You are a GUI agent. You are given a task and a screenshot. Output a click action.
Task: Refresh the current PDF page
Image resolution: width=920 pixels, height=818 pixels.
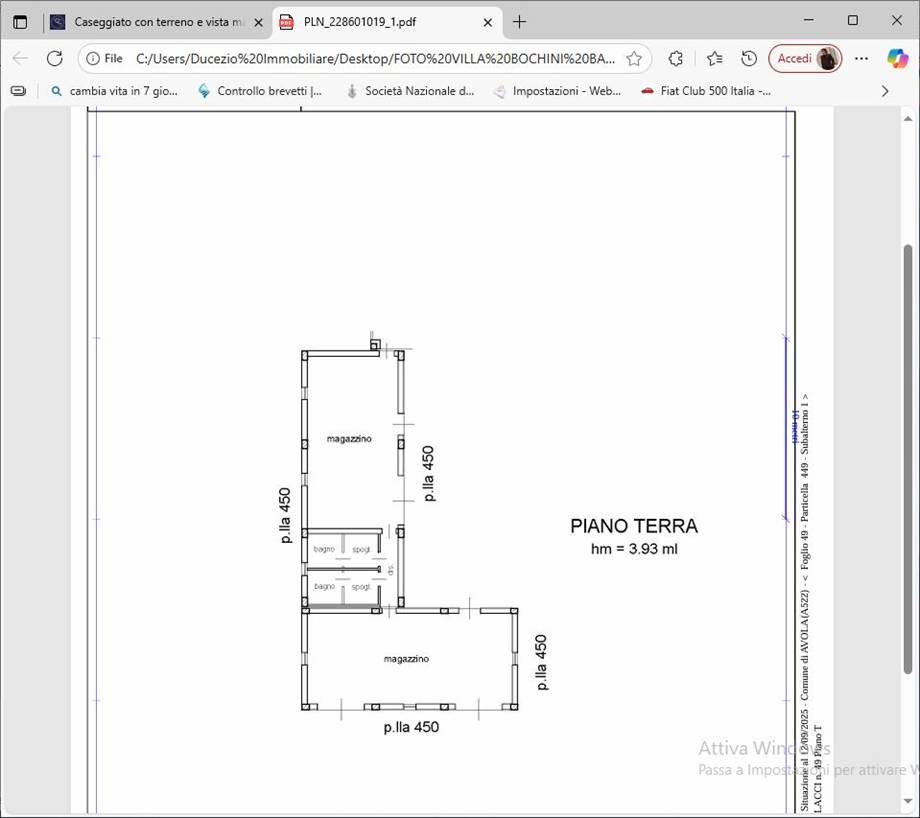55,58
